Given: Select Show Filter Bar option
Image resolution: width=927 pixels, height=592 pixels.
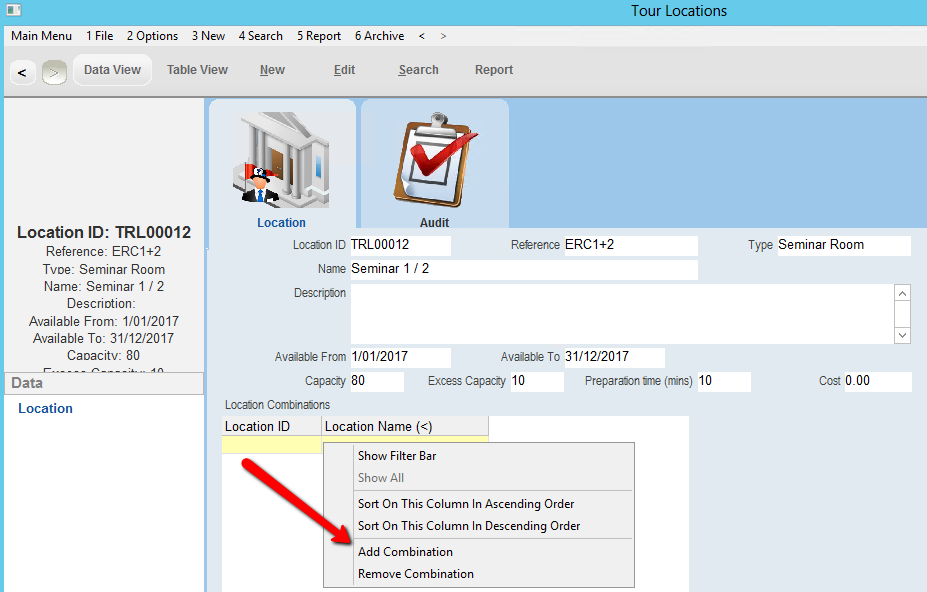Looking at the screenshot, I should click(397, 456).
